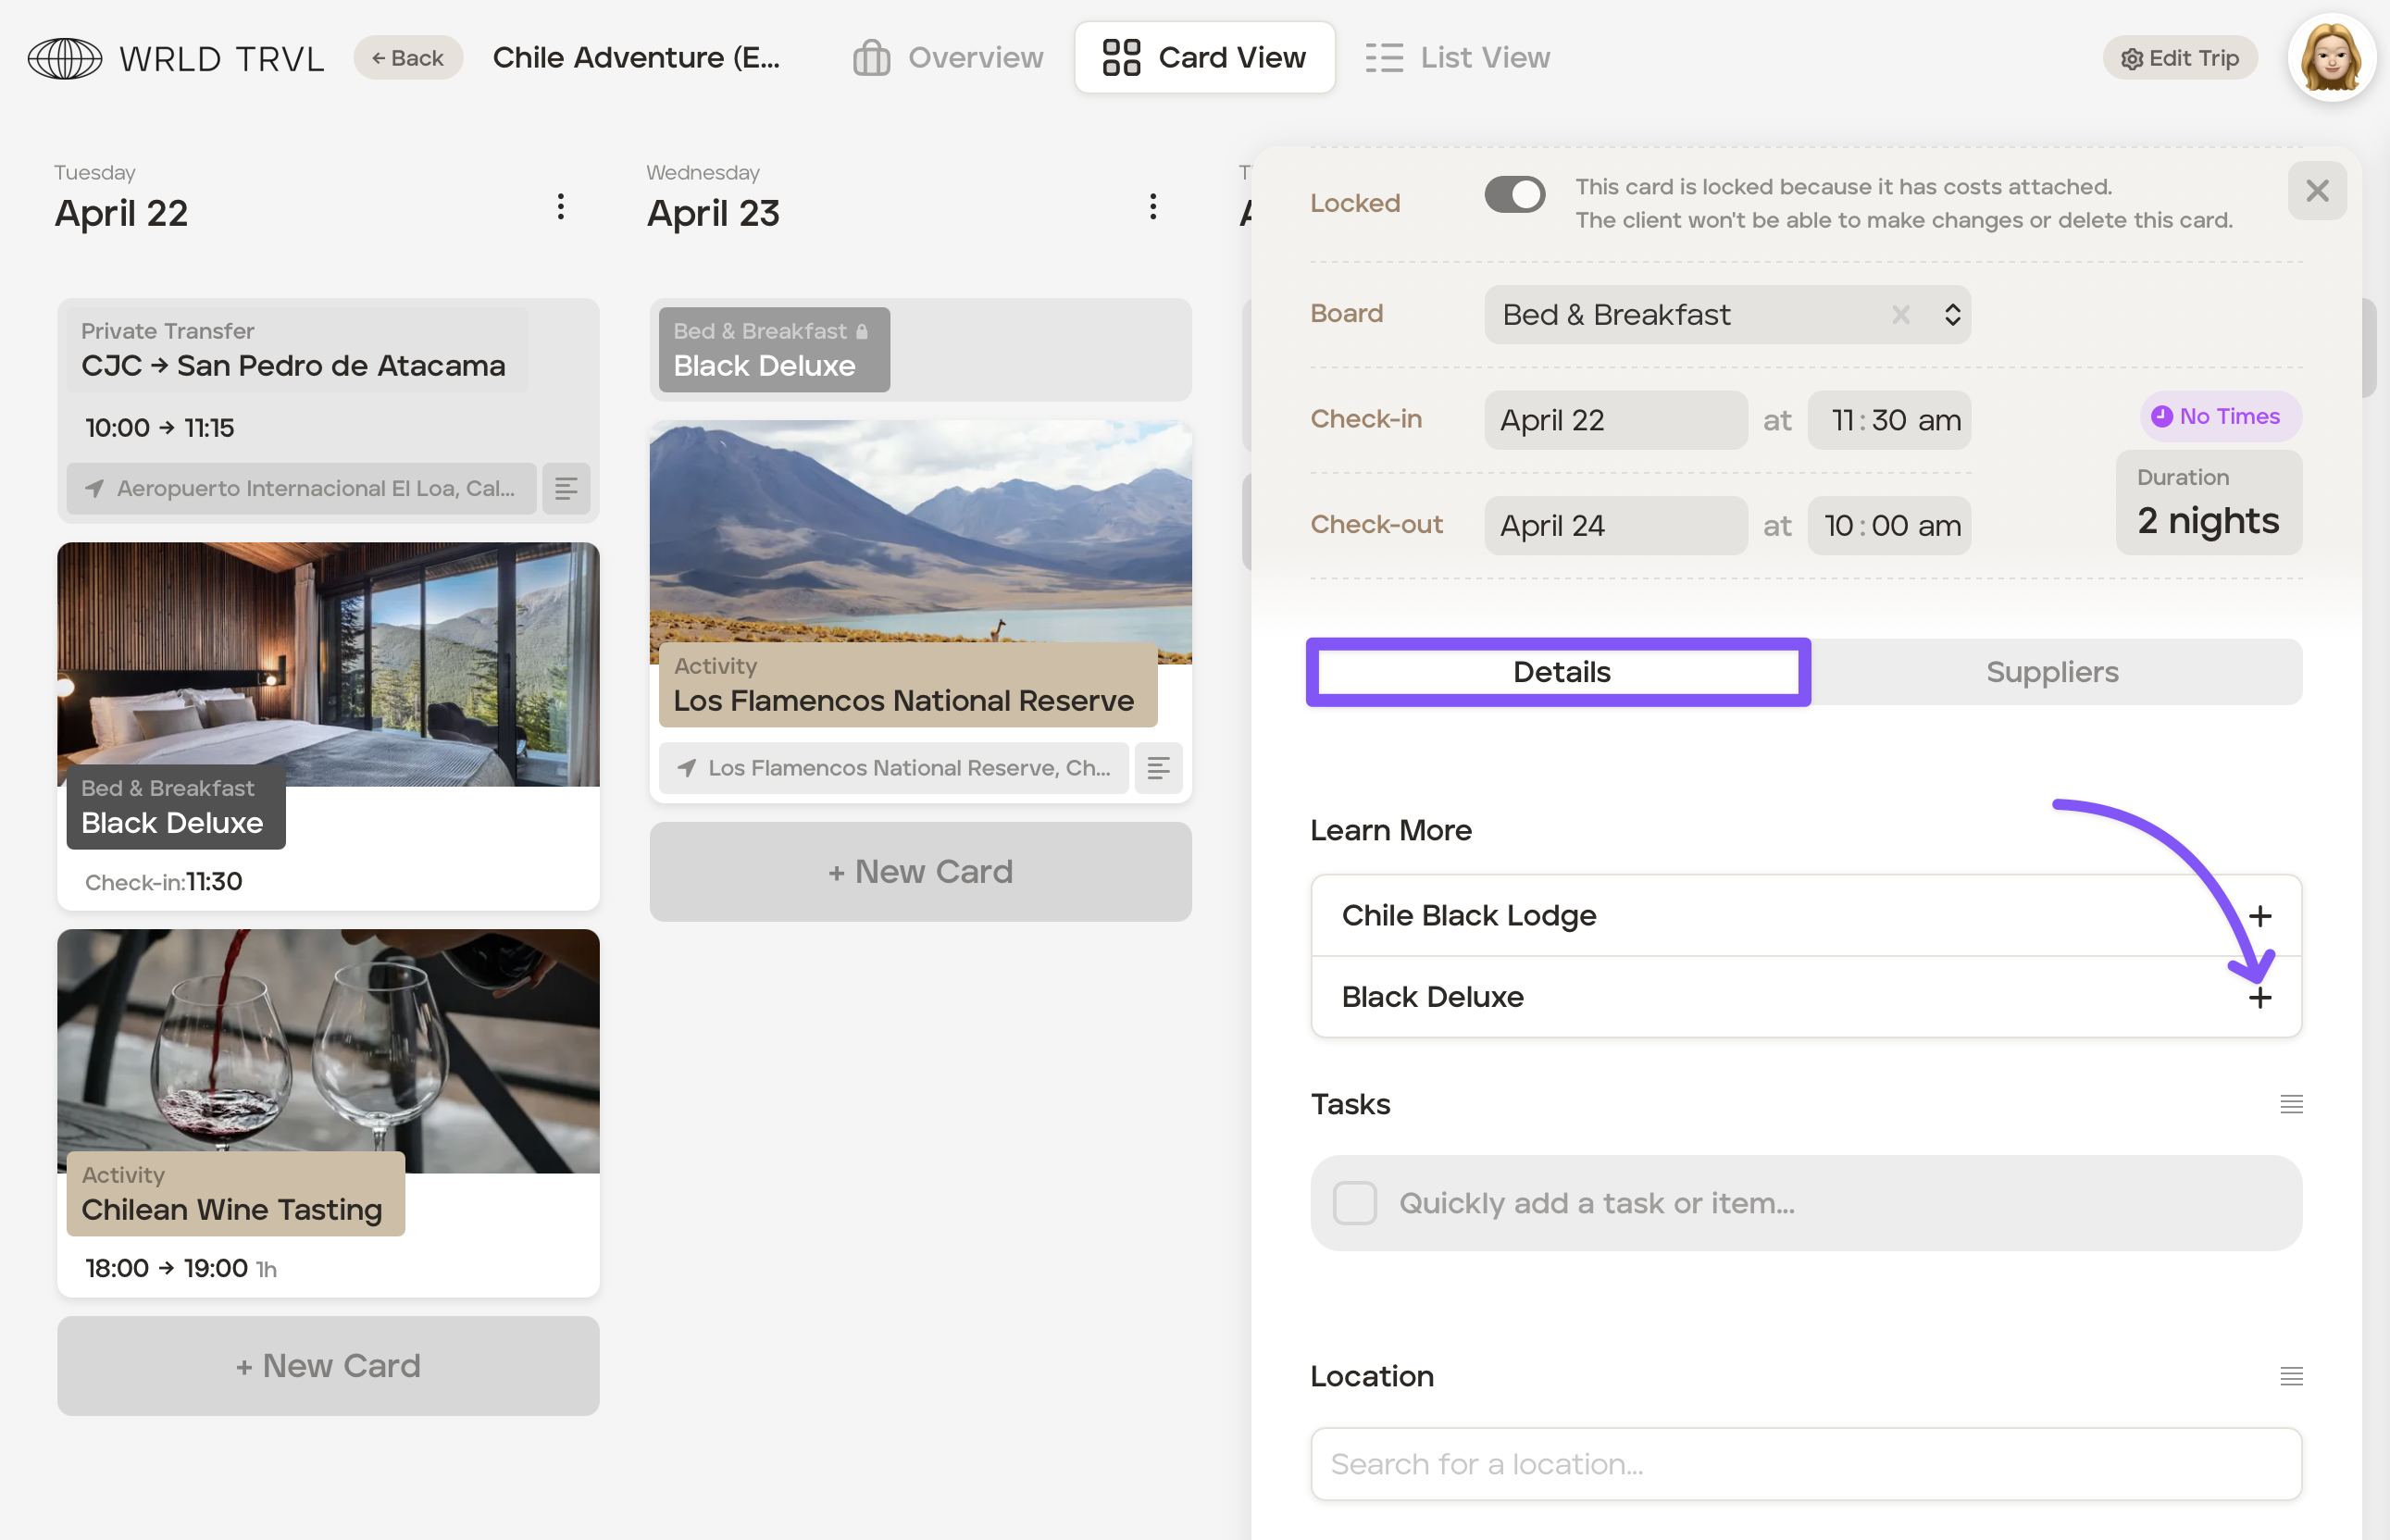This screenshot has height=1540, width=2390.
Task: Open April 22 three-dot menu
Action: click(561, 207)
